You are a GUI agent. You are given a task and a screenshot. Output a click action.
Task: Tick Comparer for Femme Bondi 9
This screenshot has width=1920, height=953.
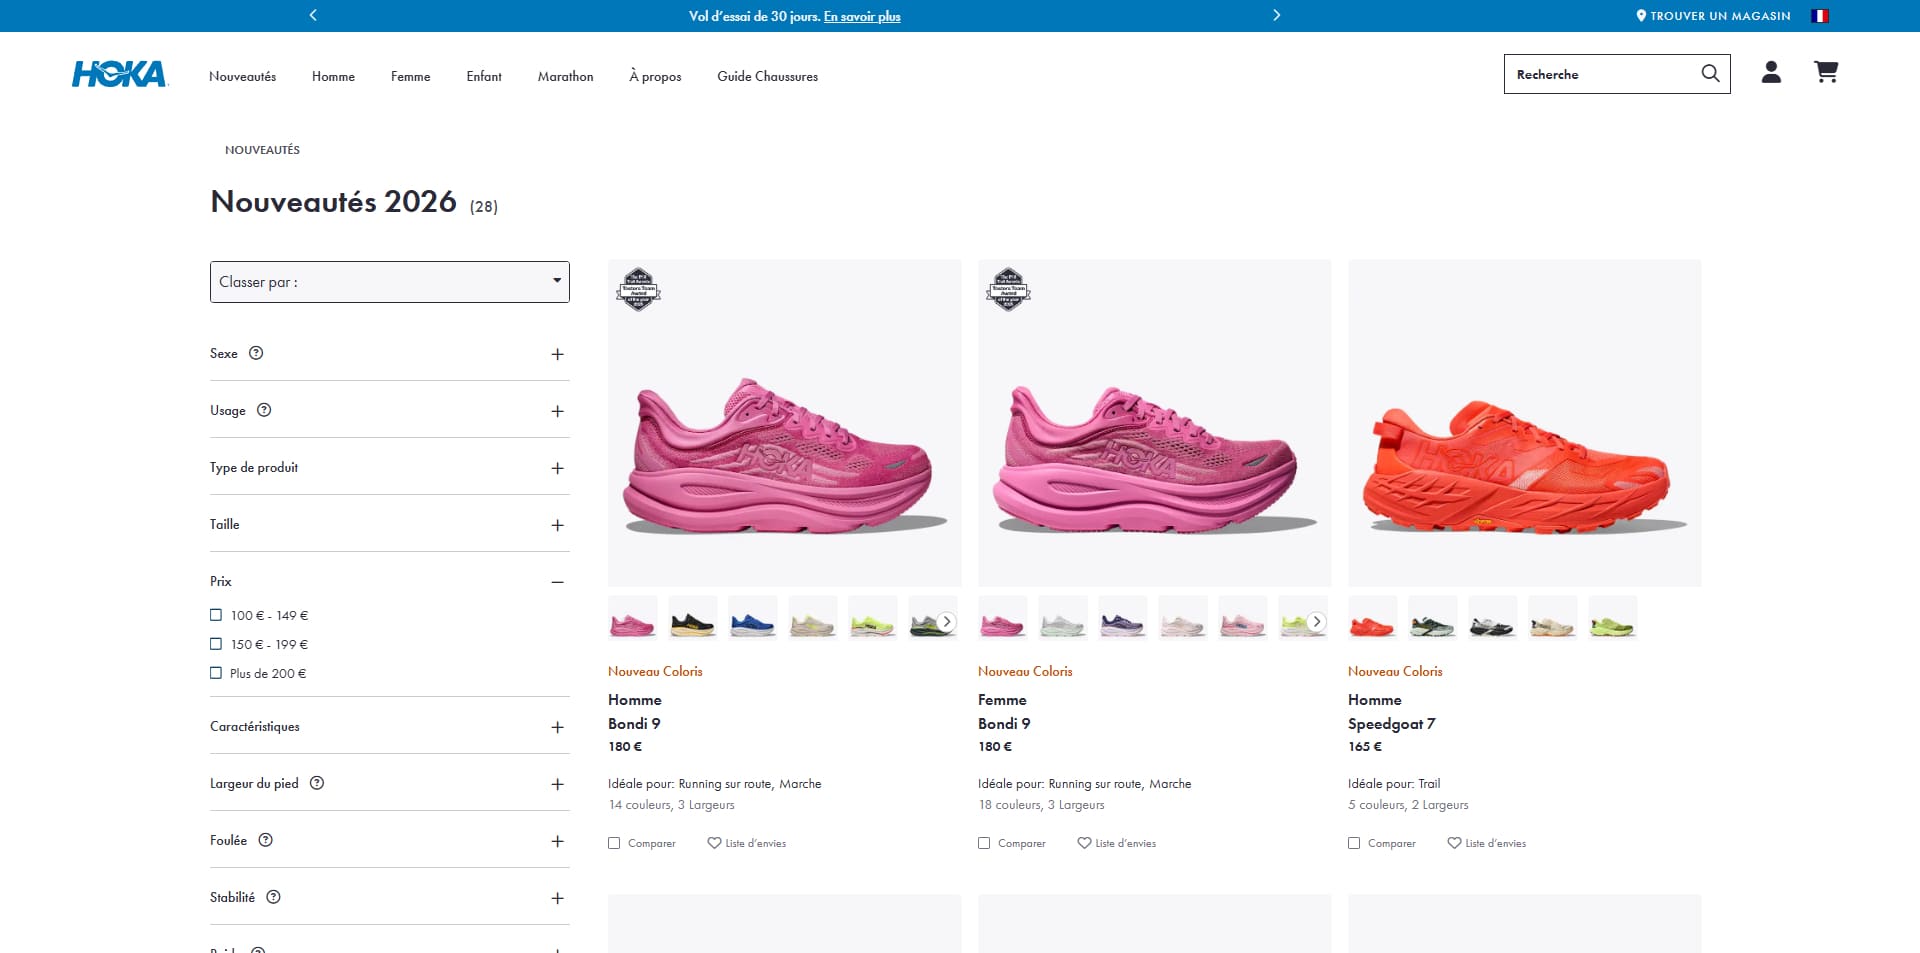point(984,843)
